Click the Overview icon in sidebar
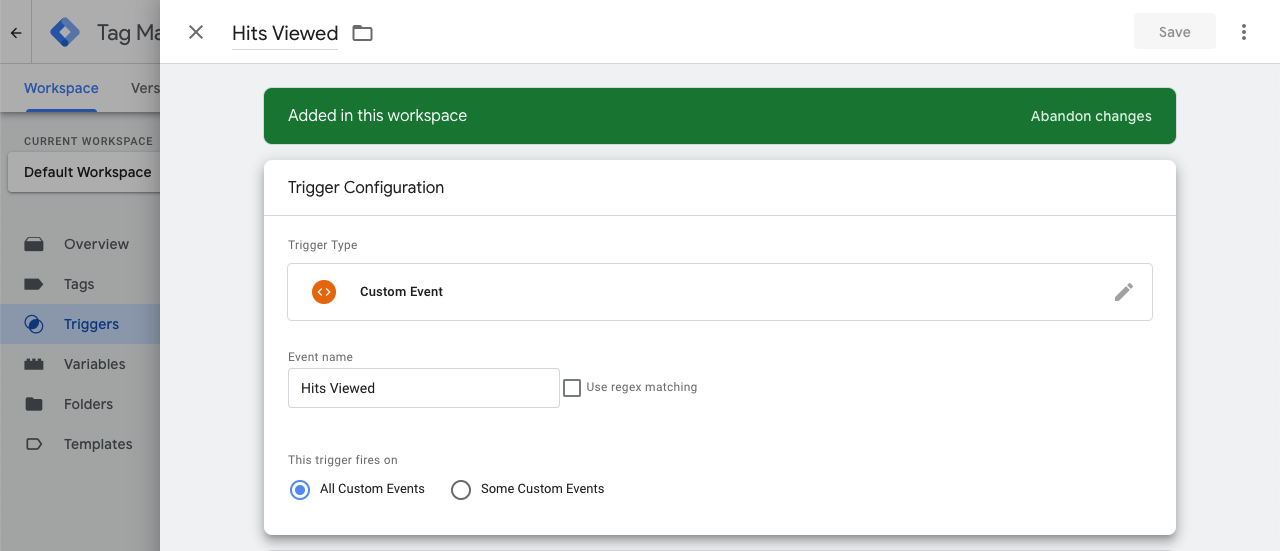1280x551 pixels. click(34, 244)
